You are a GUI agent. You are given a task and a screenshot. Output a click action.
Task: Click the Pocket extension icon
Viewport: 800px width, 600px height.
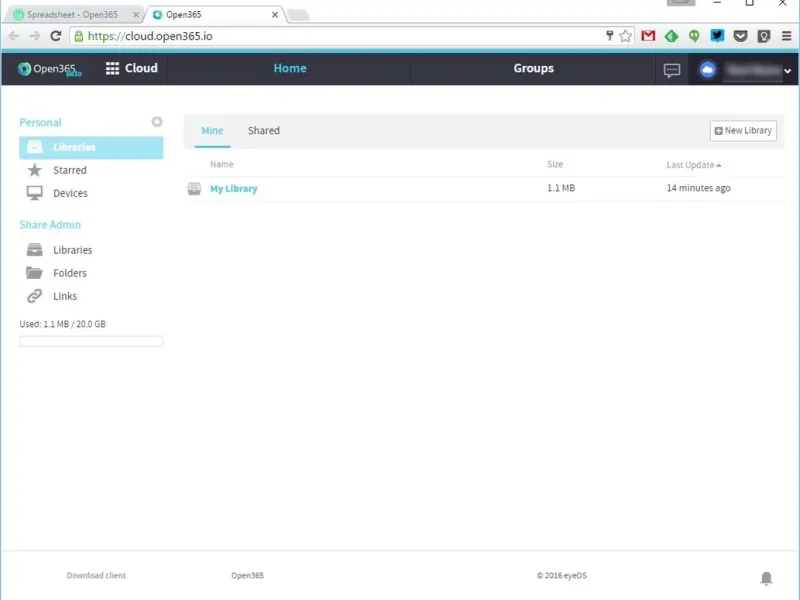coord(740,36)
